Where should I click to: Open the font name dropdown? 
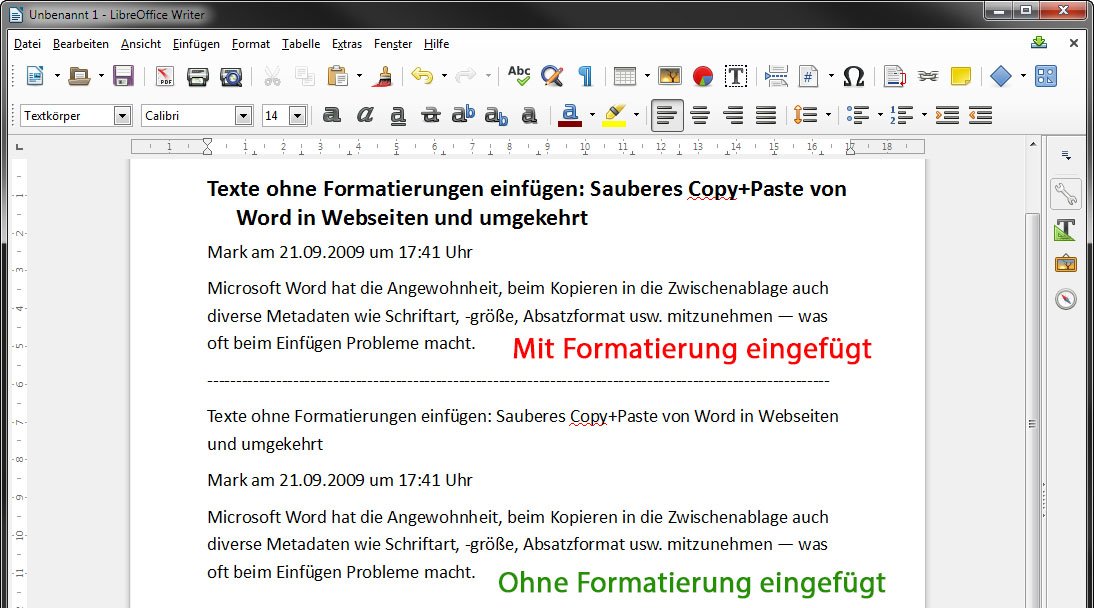coord(244,115)
